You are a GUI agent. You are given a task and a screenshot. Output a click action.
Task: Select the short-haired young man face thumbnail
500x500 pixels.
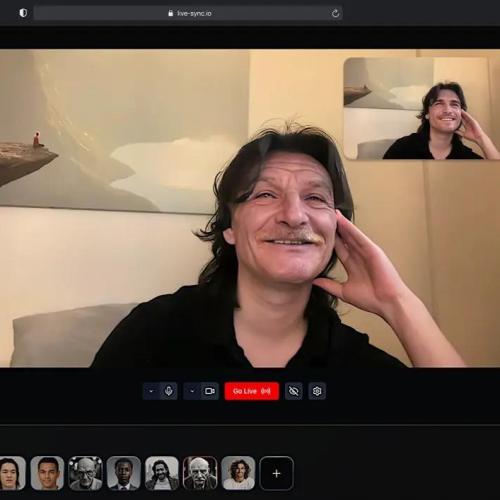(x=47, y=473)
